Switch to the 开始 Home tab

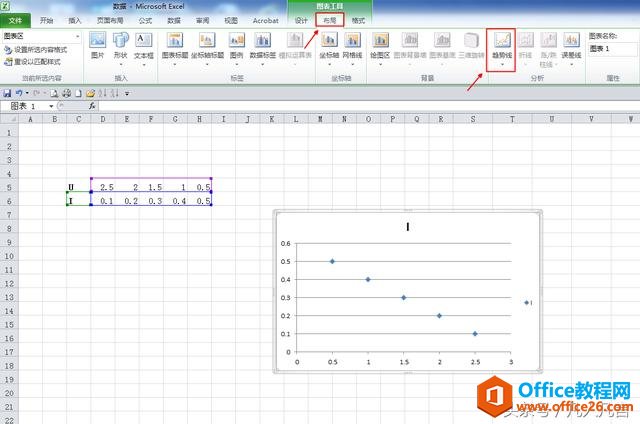tap(47, 20)
